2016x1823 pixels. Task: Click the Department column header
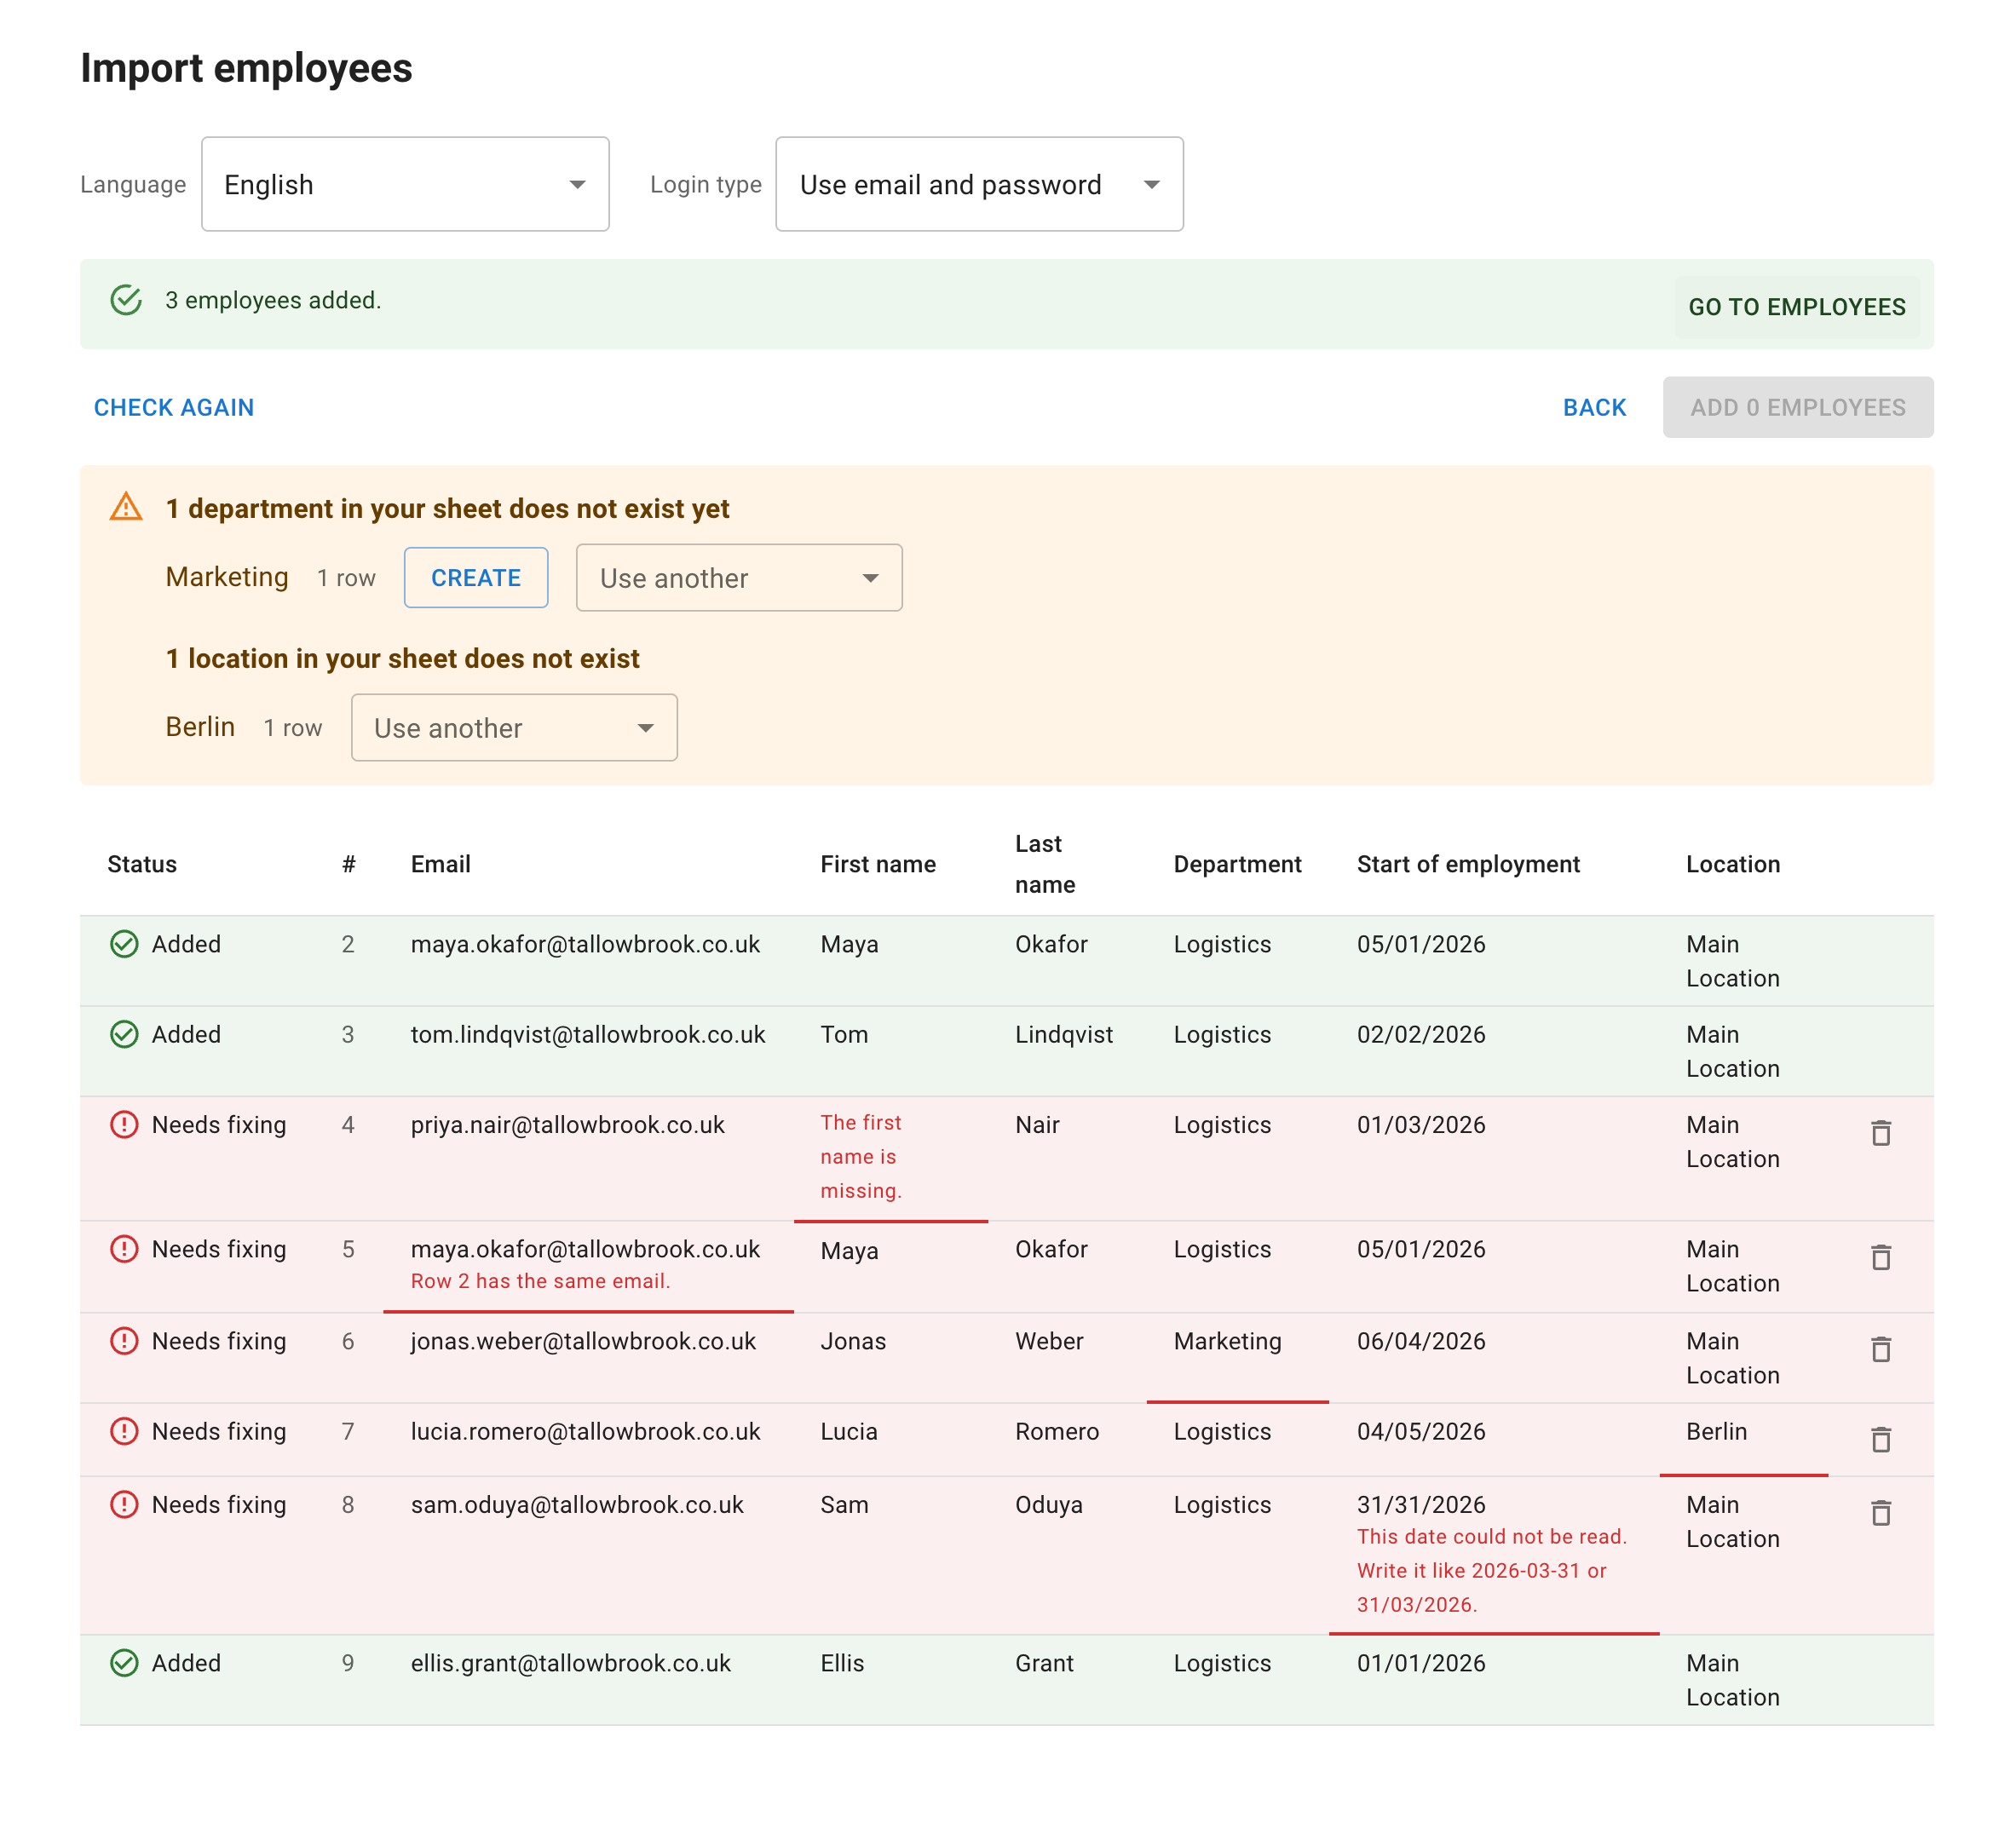pyautogui.click(x=1237, y=864)
